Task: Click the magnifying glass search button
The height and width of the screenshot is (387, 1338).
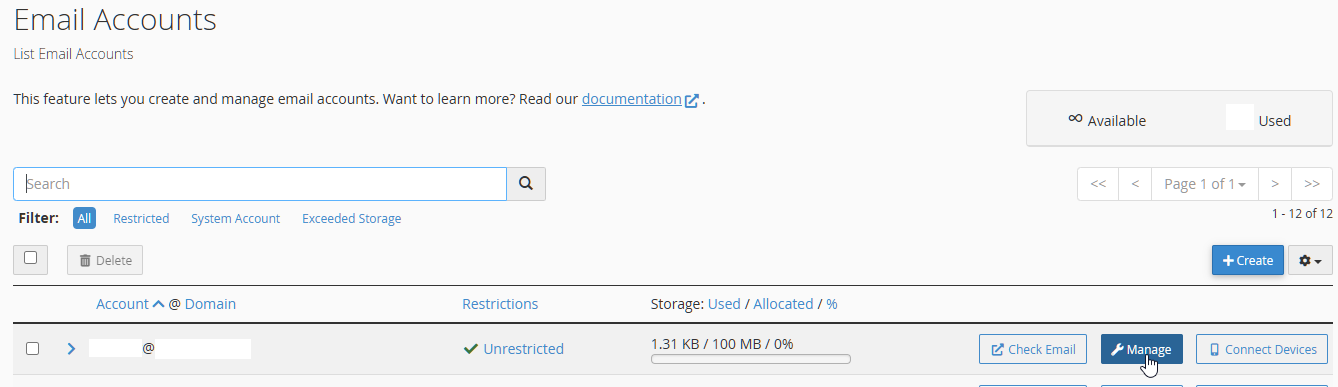Action: pos(526,184)
